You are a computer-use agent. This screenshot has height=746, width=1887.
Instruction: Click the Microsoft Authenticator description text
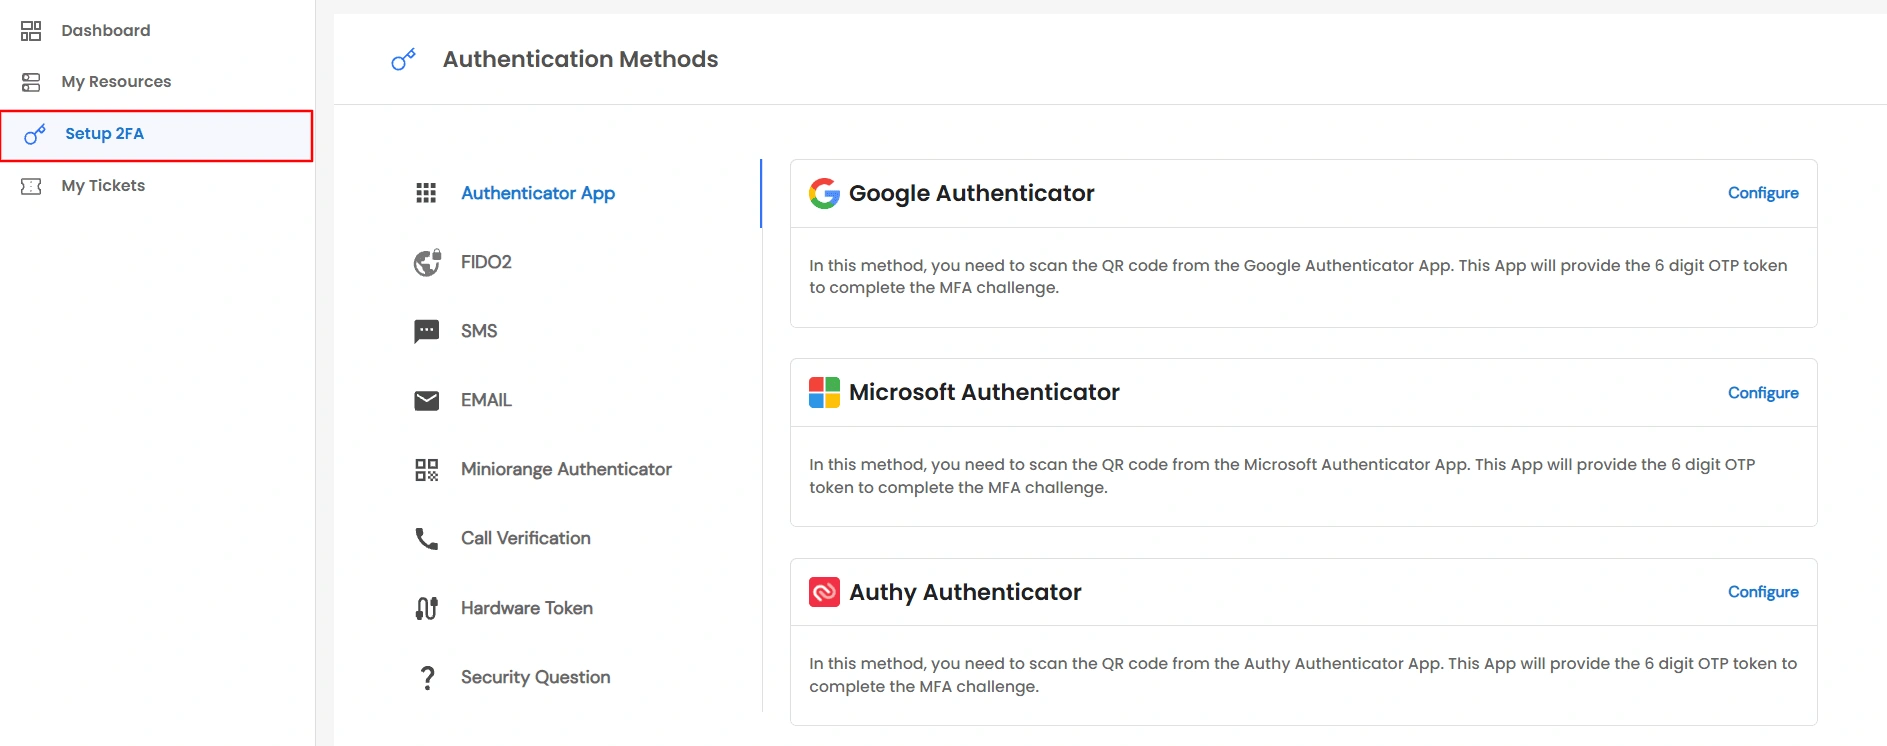click(1282, 476)
